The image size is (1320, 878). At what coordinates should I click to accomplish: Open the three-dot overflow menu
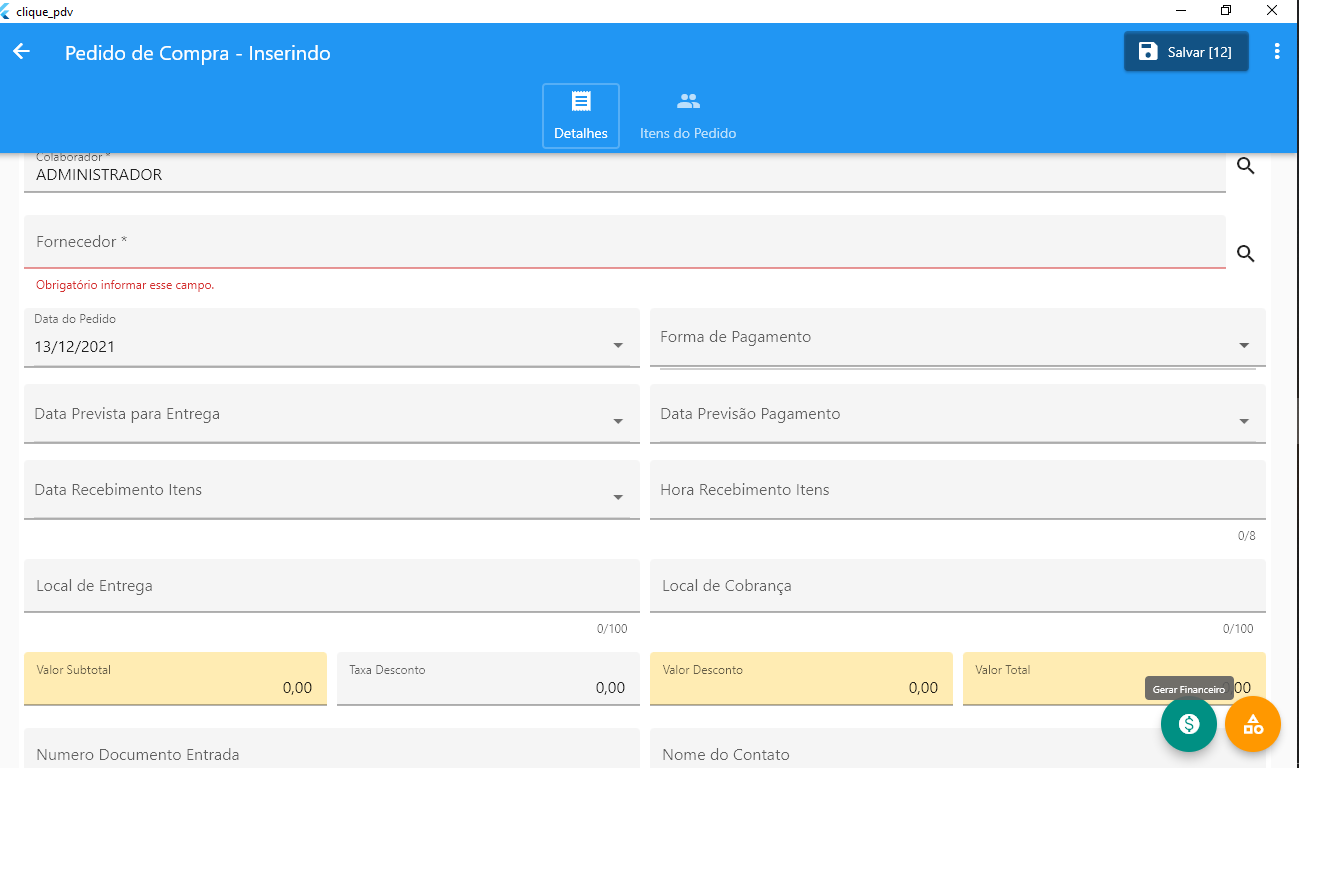coord(1277,52)
